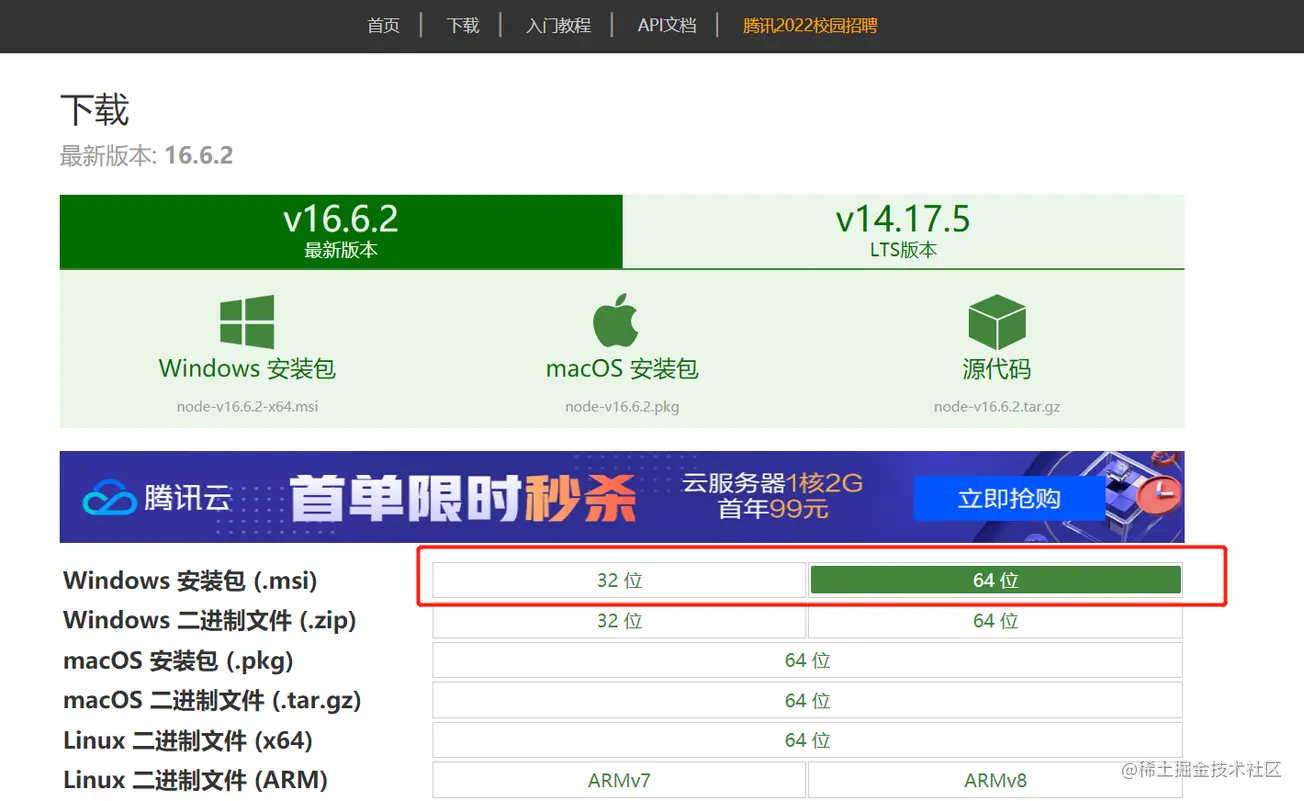Open the API文档 navigation link
1304x801 pixels.
click(667, 26)
